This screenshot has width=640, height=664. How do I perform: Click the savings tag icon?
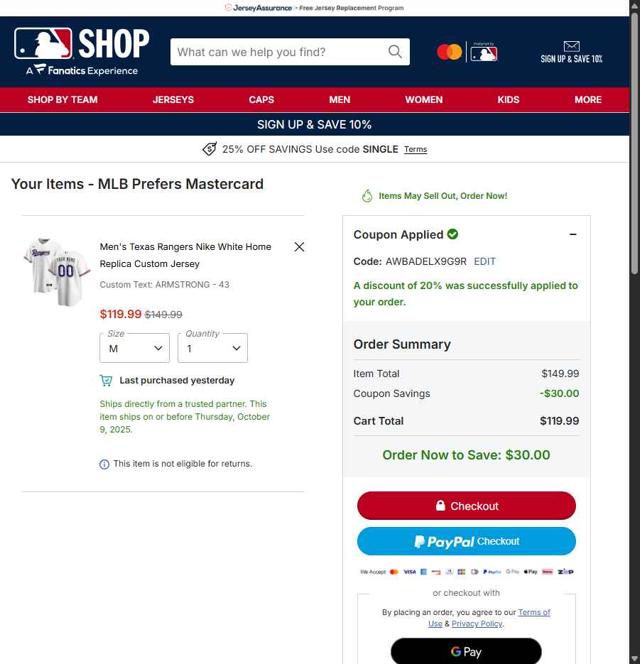(x=210, y=149)
